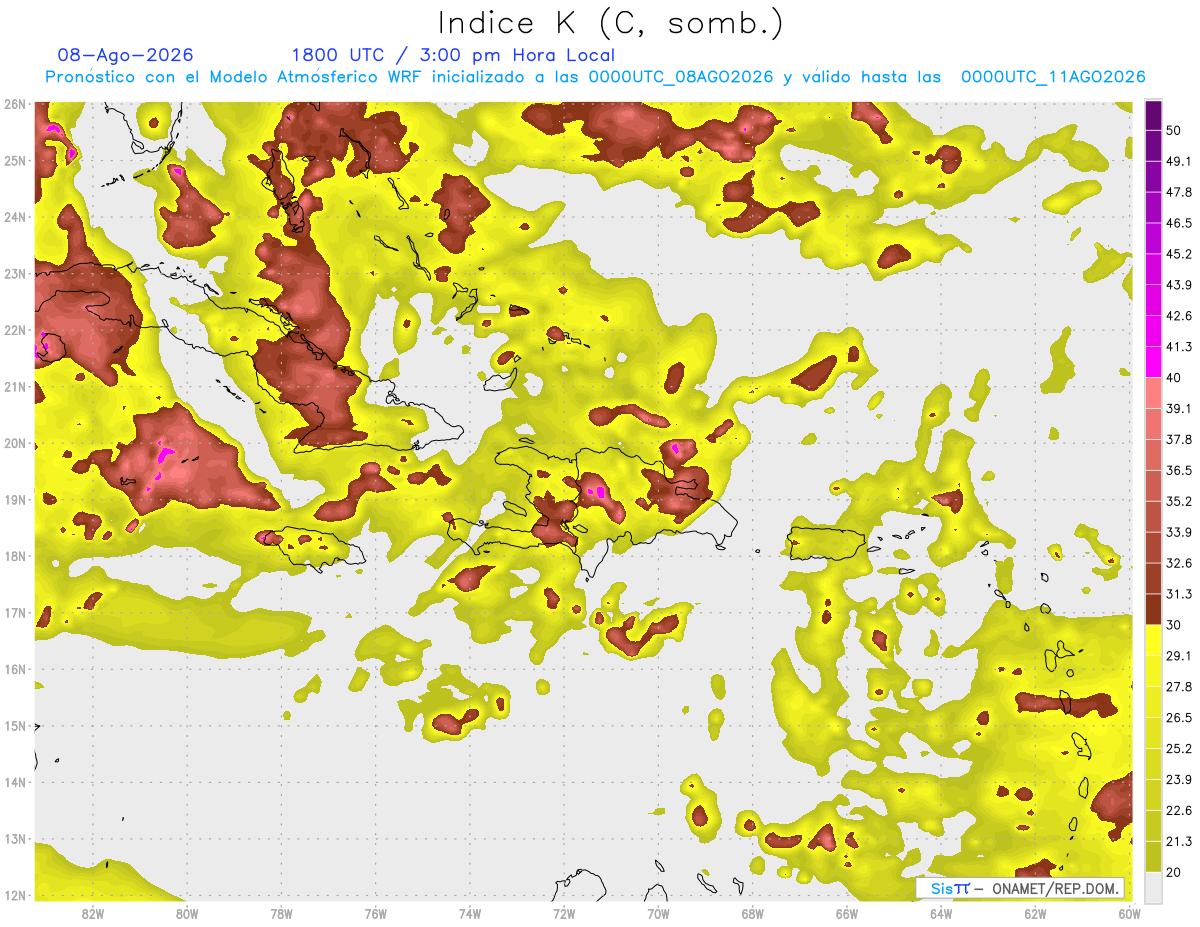Click the yellow color band labeled 29.1
This screenshot has height=927, width=1200.
click(x=1153, y=640)
